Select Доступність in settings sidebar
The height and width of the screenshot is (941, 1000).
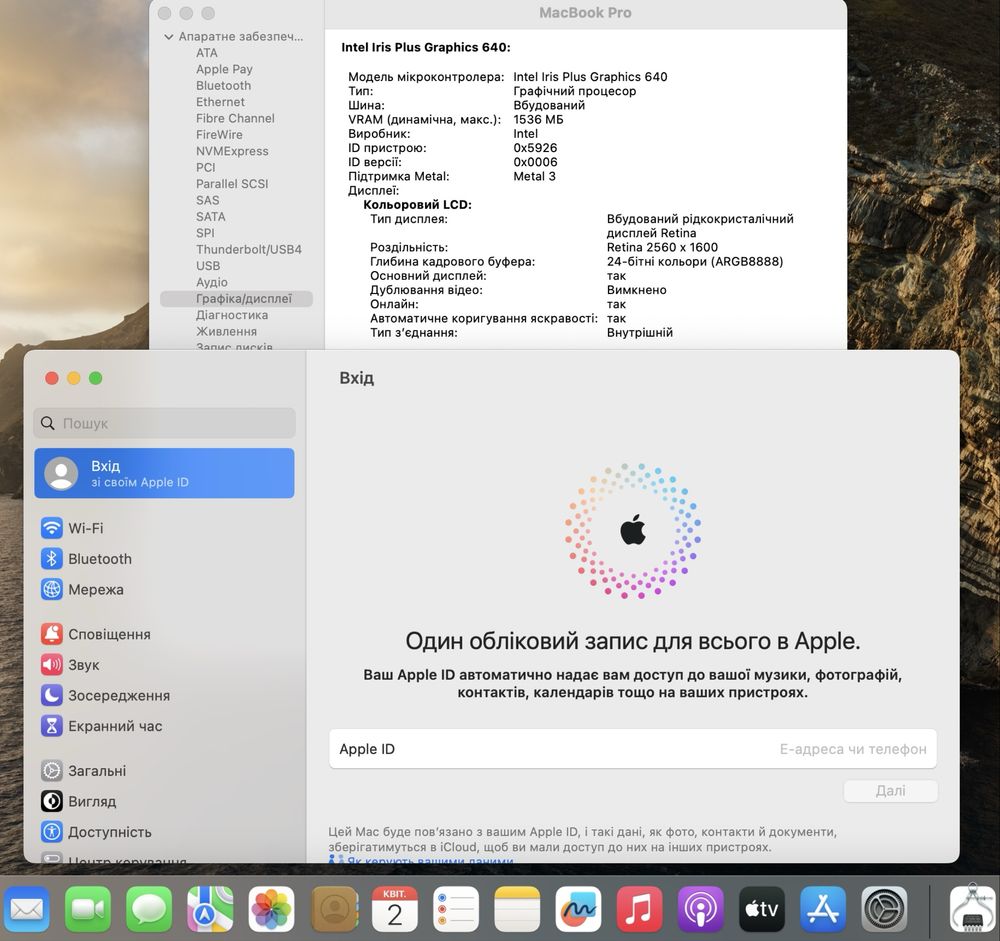(164, 831)
